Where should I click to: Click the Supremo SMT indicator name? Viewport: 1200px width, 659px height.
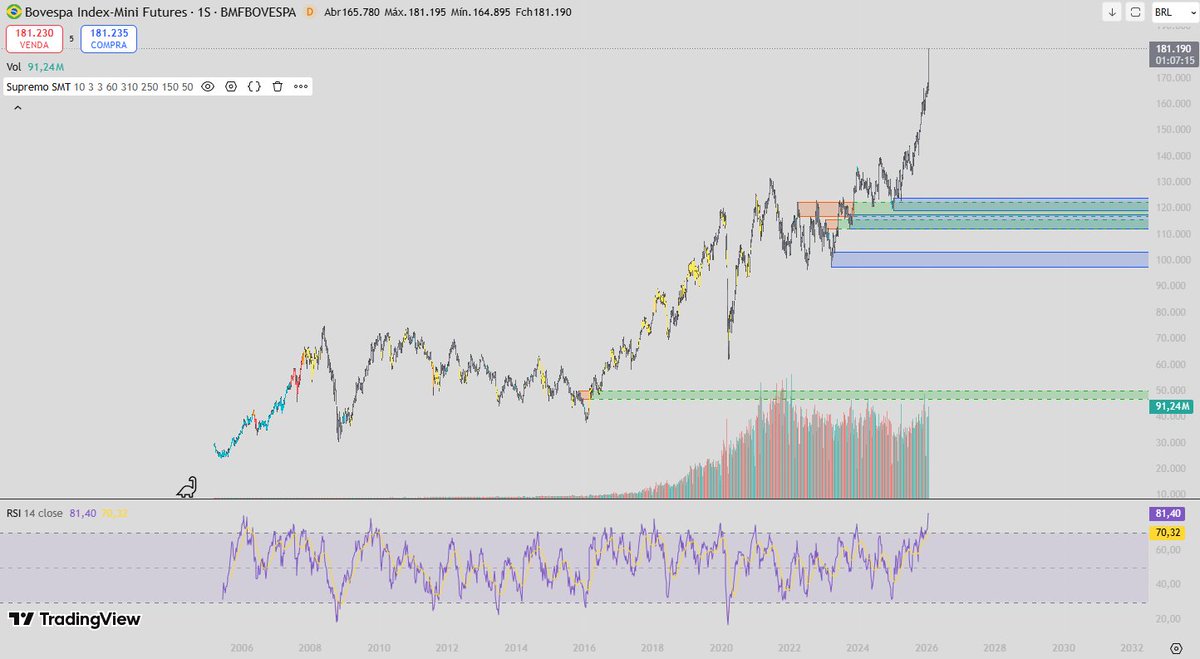point(38,87)
